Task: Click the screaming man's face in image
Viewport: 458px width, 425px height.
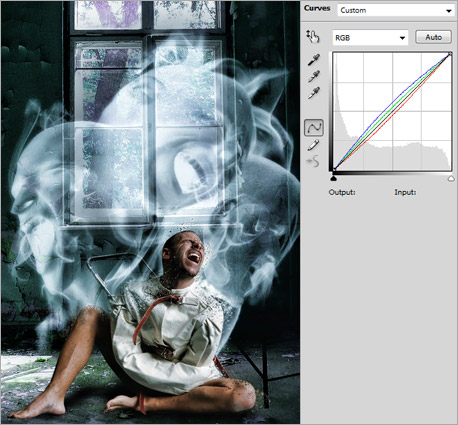Action: click(187, 254)
